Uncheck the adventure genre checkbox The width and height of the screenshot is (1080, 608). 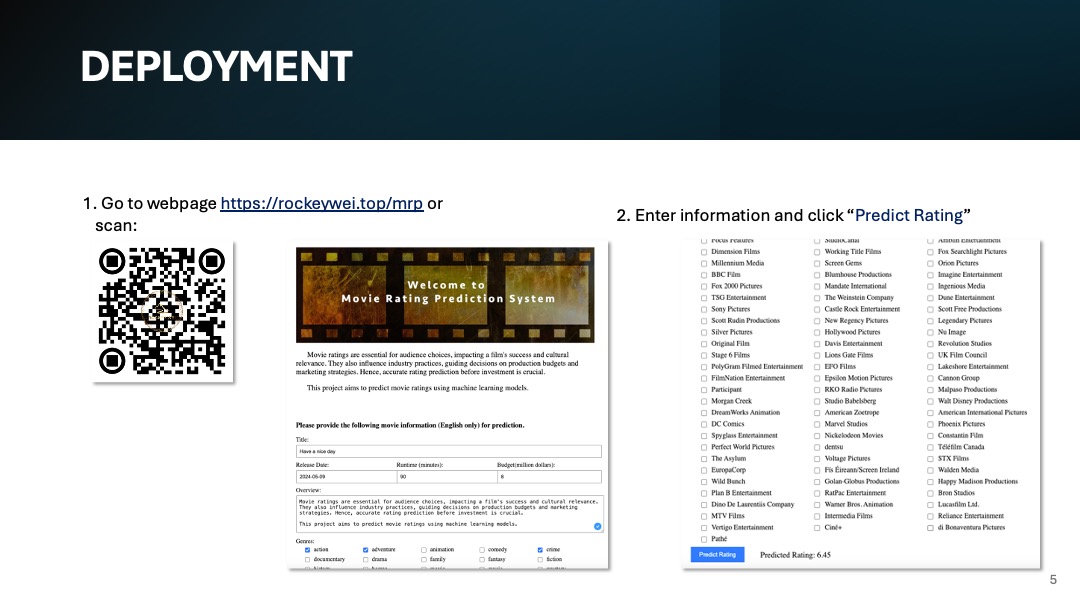365,549
